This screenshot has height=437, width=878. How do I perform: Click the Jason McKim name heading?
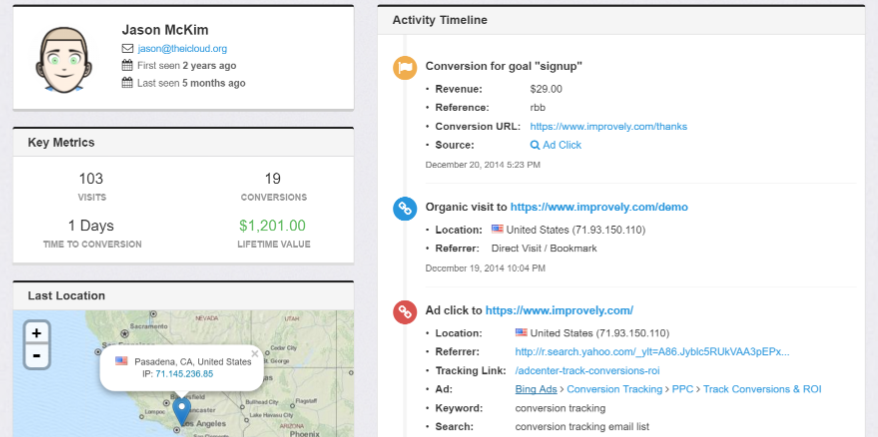[165, 30]
